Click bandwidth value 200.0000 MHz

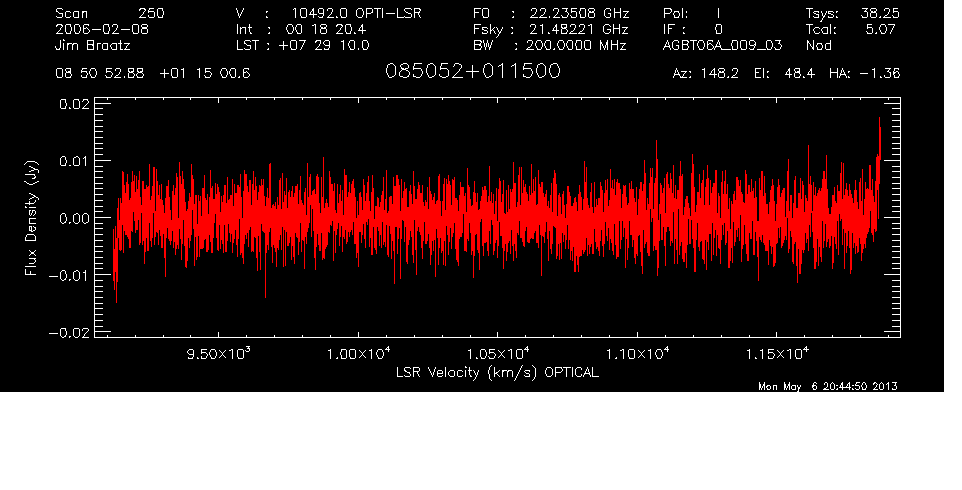click(575, 45)
